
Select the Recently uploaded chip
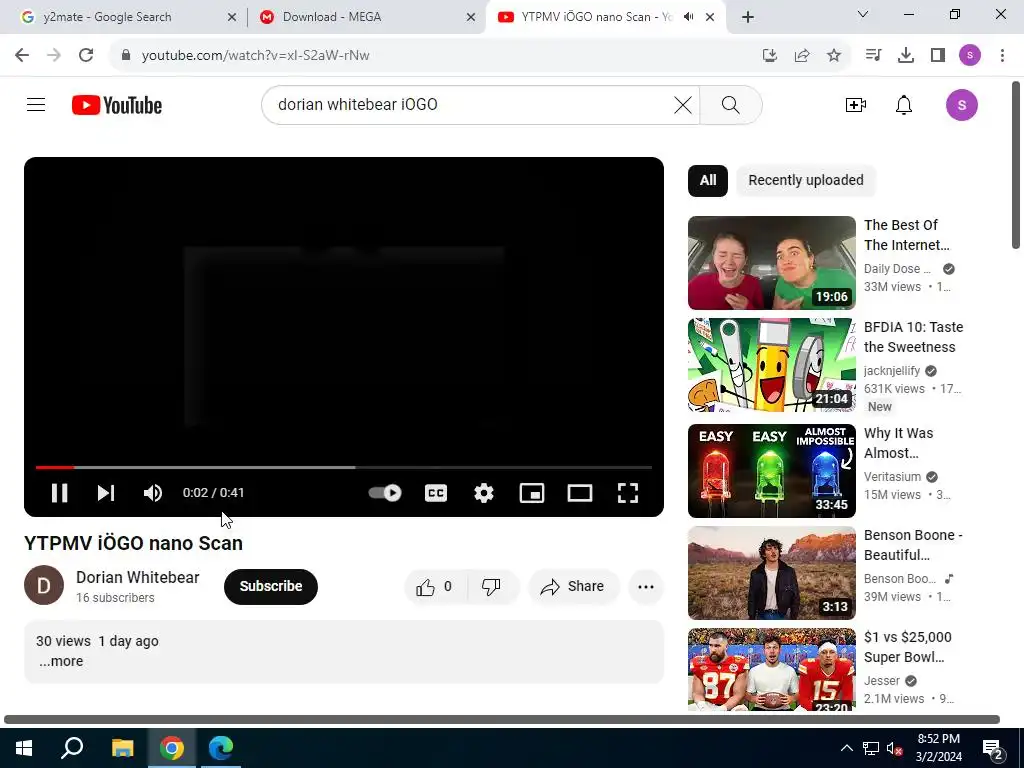(805, 180)
